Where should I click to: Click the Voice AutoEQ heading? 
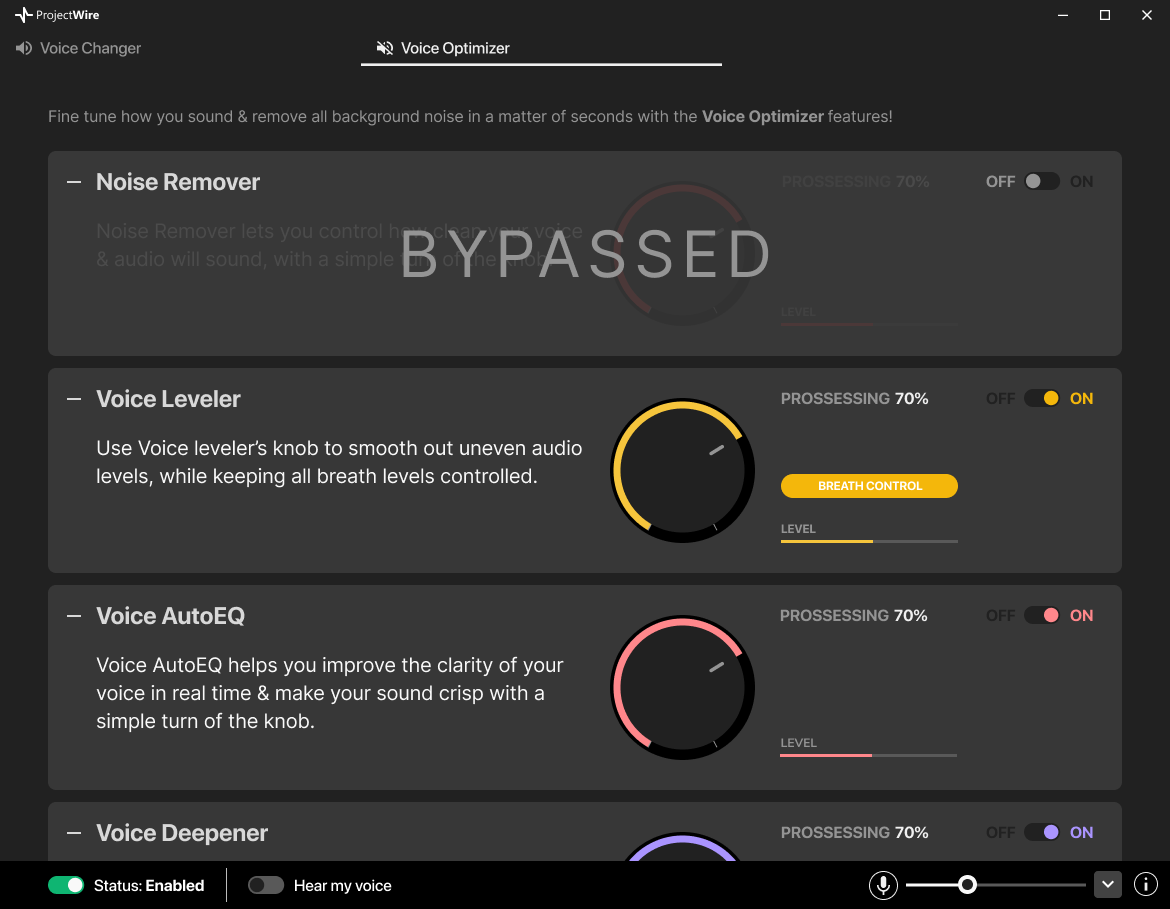click(170, 616)
